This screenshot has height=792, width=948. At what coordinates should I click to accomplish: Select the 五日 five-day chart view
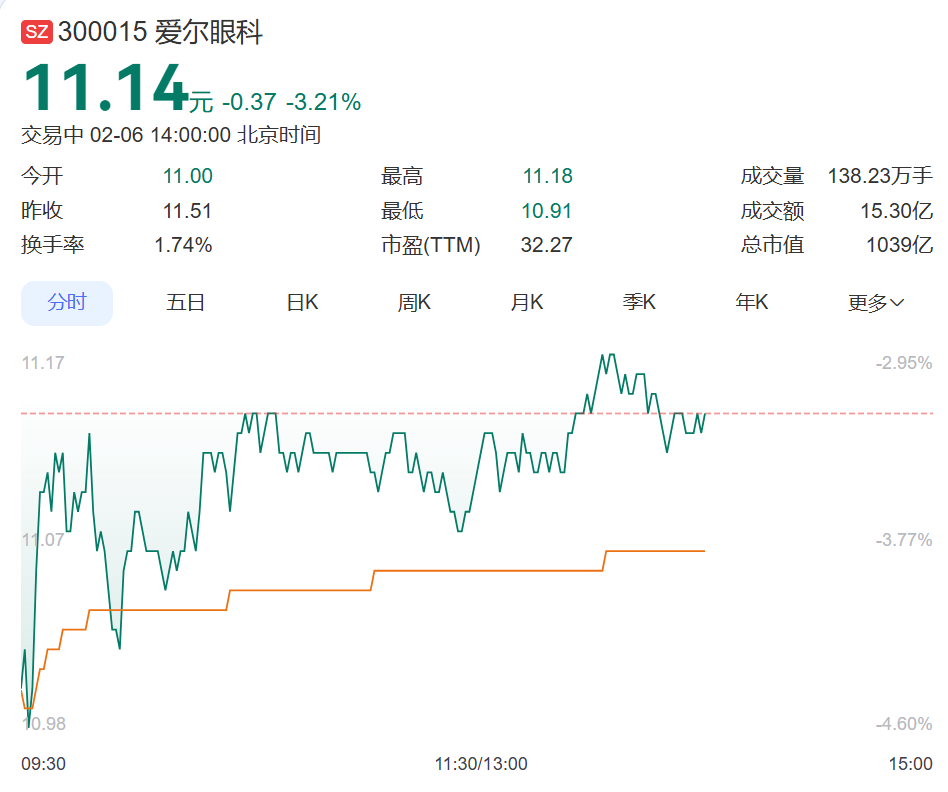click(x=185, y=302)
